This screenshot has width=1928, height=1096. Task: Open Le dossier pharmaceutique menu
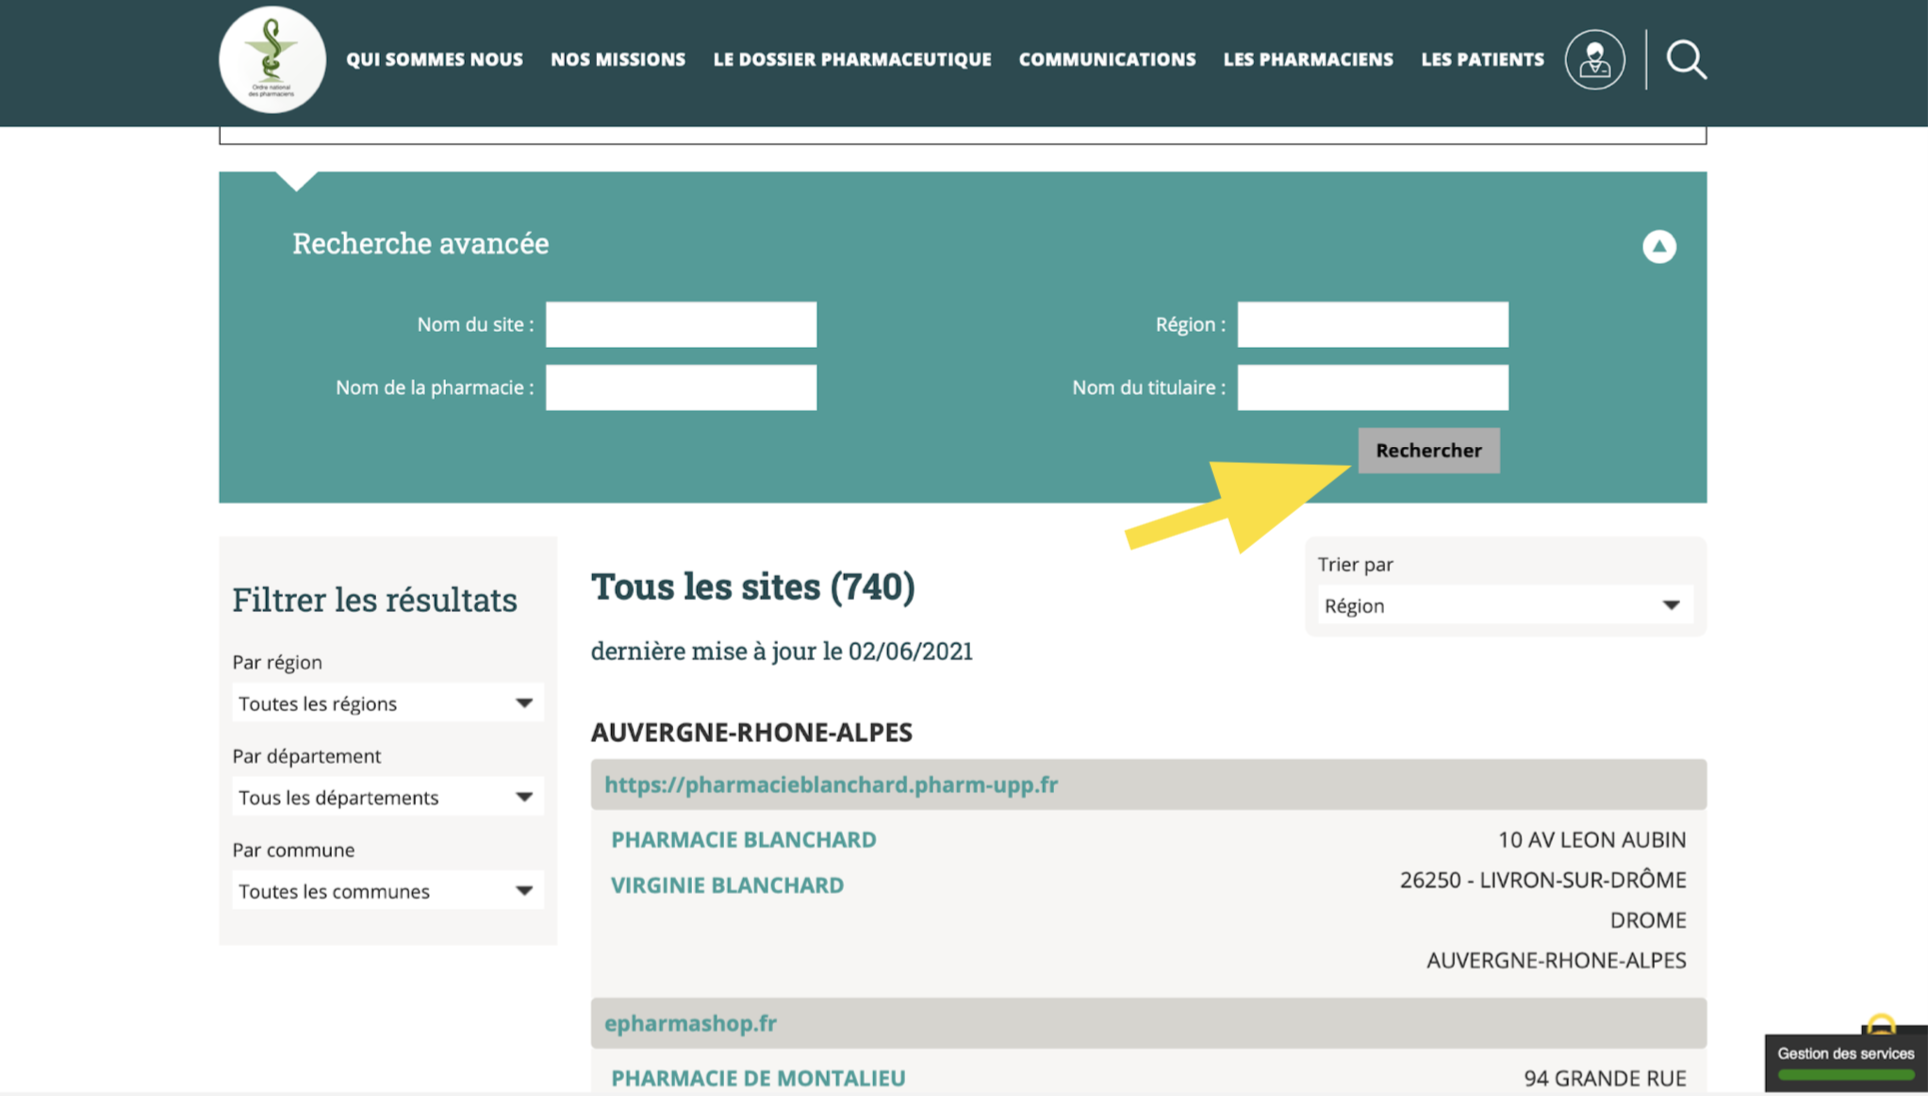[852, 60]
